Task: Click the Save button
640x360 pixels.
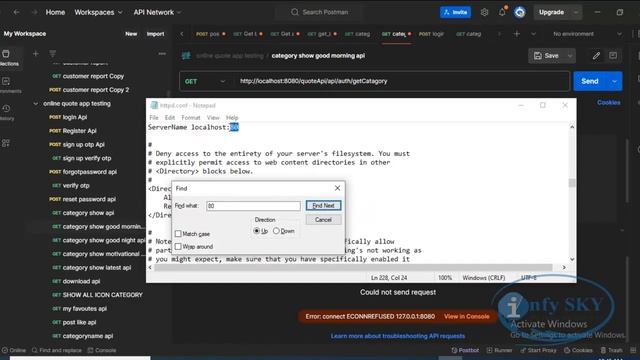Action: [x=546, y=56]
